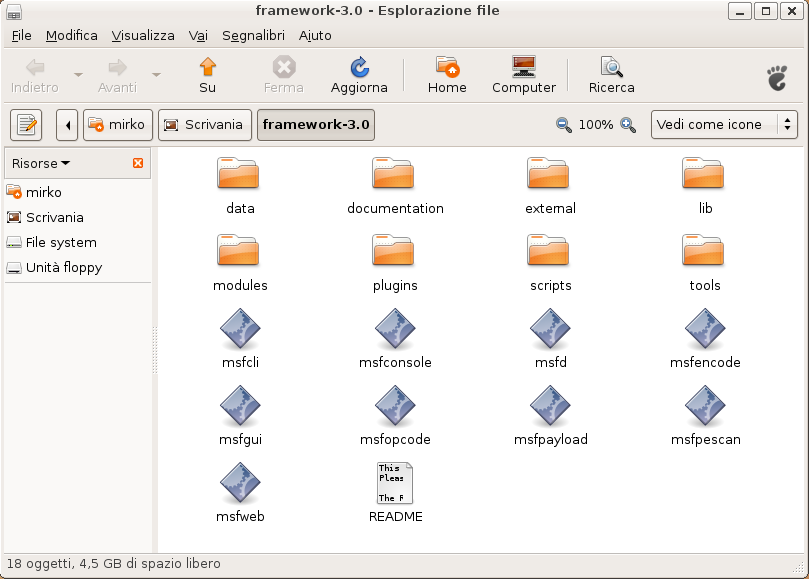This screenshot has height=579, width=809.
Task: Click status text '18 oggetti, 4,5 GB di spazio libero'
Action: tap(114, 564)
